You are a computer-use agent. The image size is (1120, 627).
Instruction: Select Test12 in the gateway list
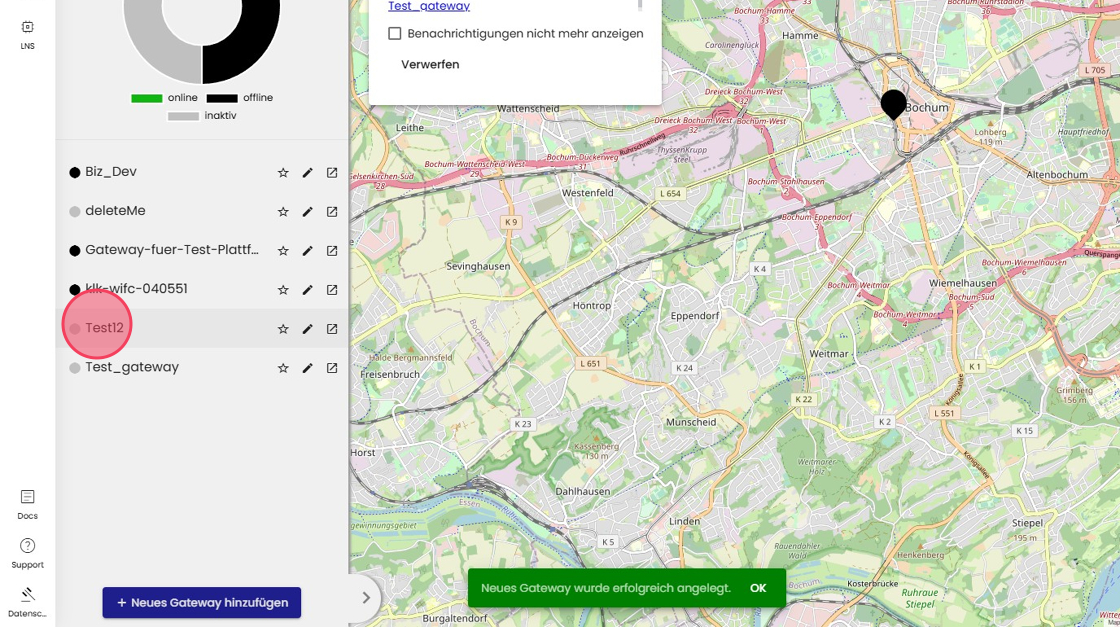click(104, 328)
